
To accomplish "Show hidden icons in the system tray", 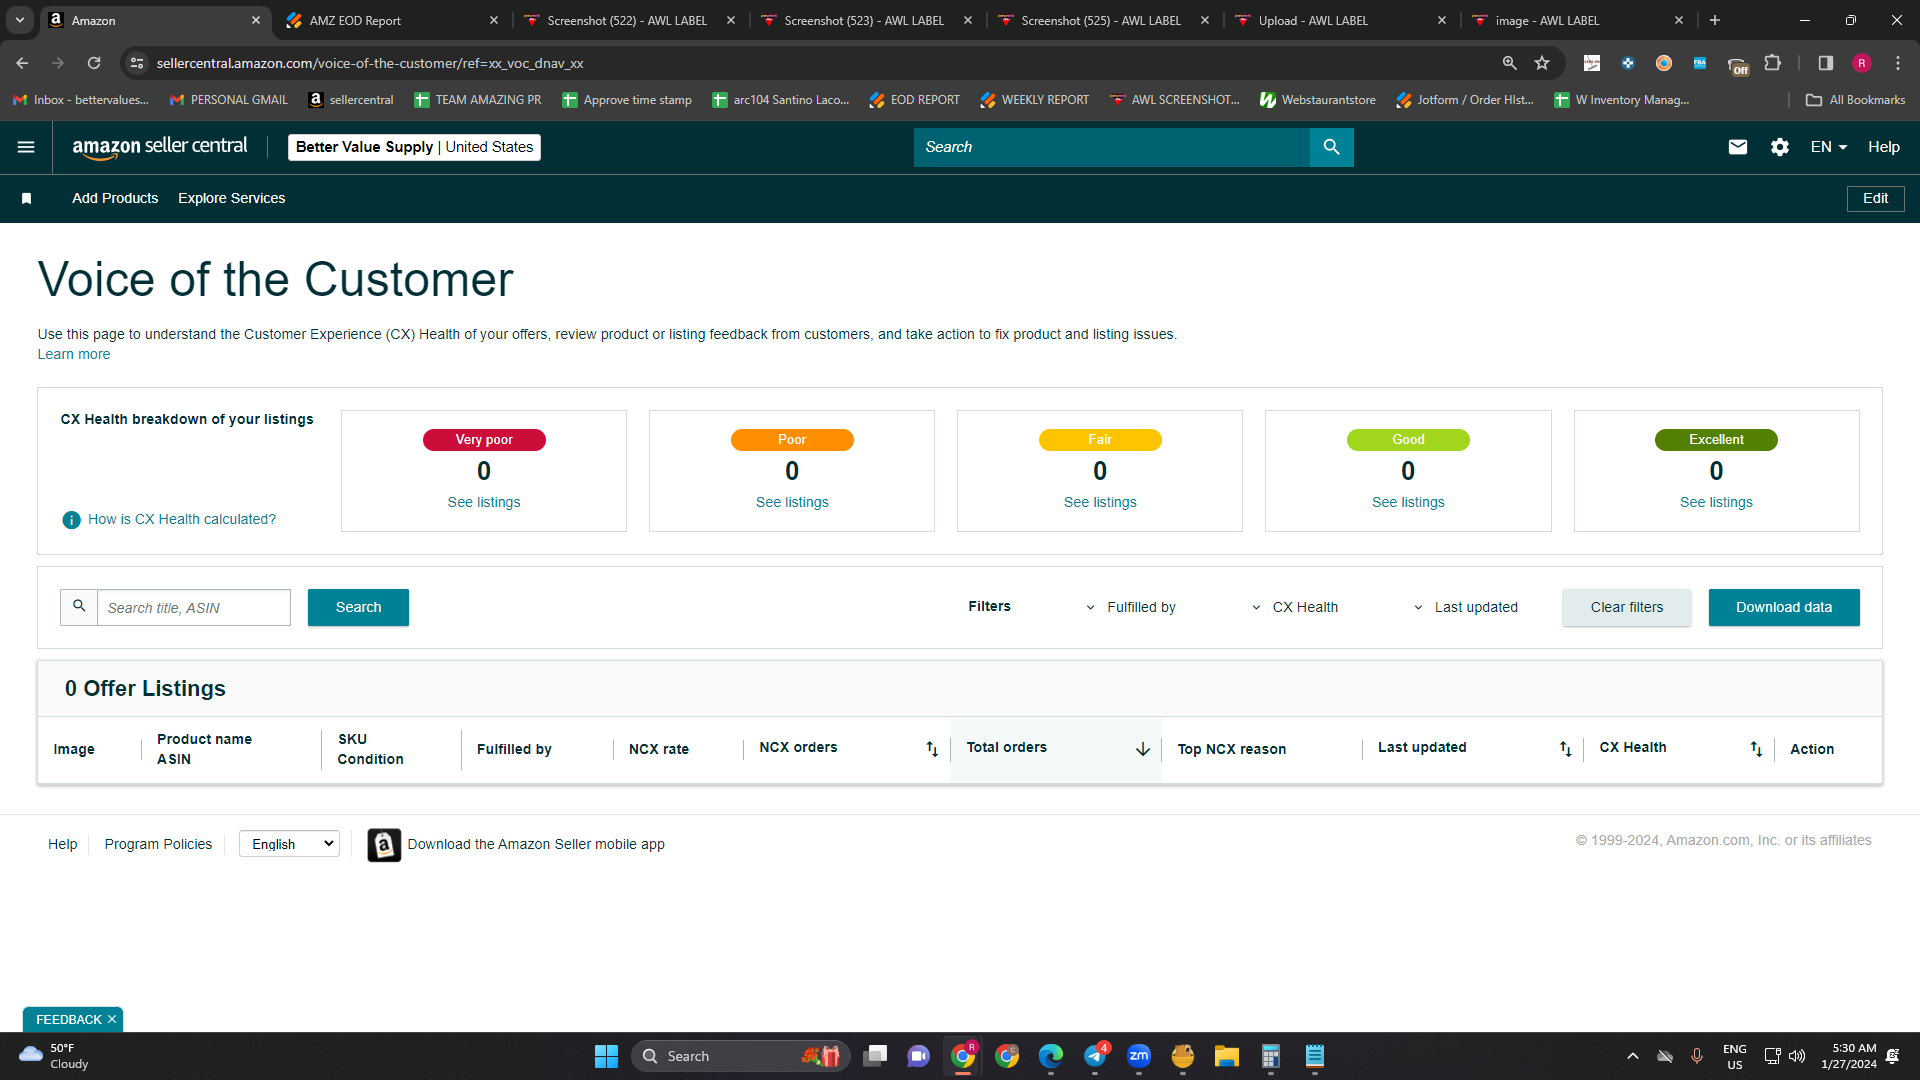I will pos(1632,1056).
